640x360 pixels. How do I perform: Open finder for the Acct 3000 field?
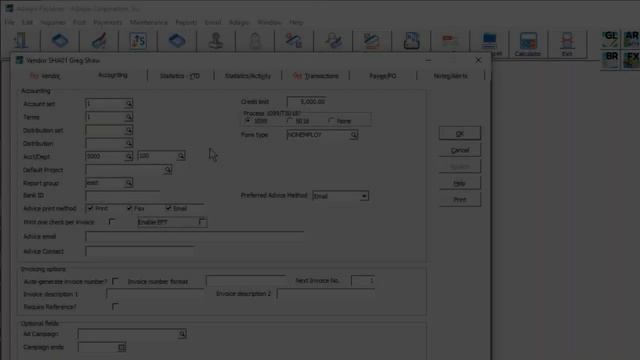click(x=129, y=156)
